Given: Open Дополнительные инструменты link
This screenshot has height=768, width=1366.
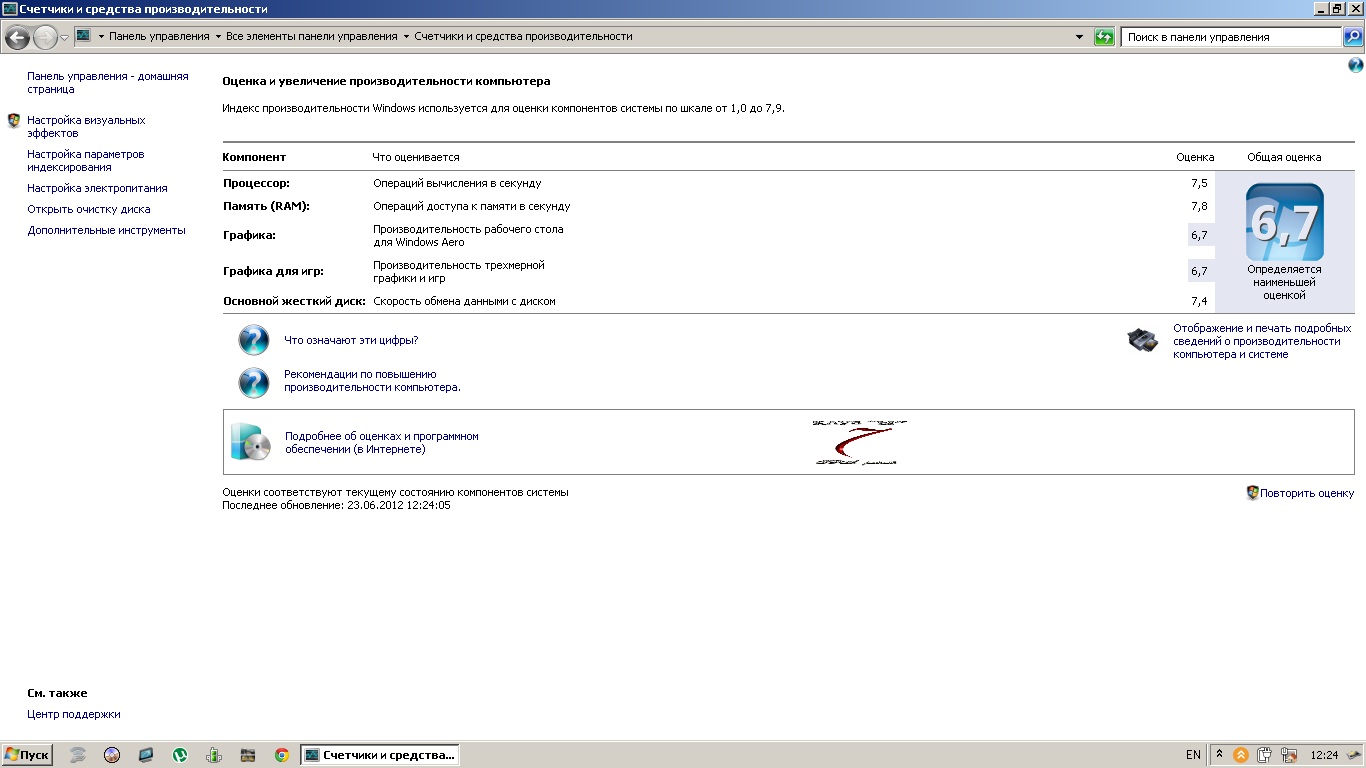Looking at the screenshot, I should click(106, 230).
